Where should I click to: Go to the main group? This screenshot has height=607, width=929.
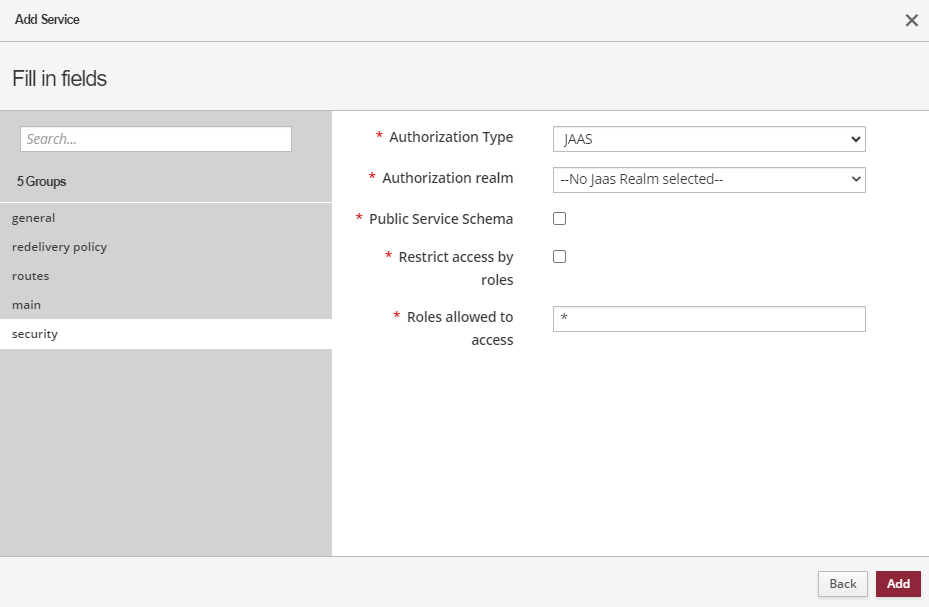27,305
